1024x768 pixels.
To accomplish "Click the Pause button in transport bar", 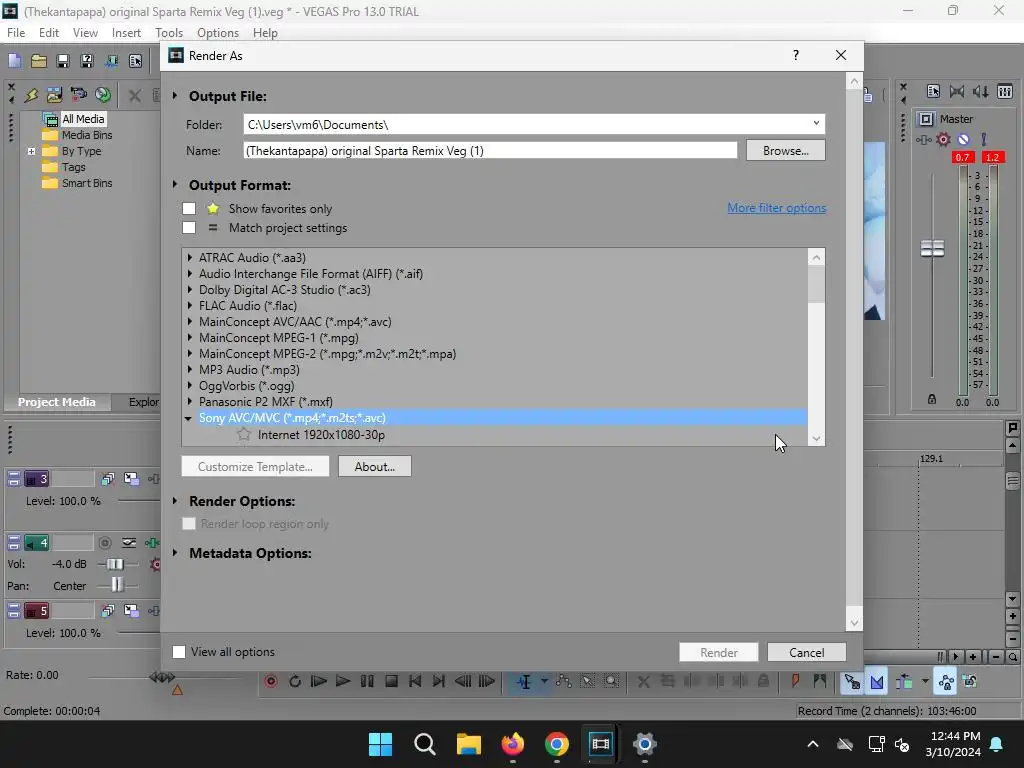I will [367, 682].
